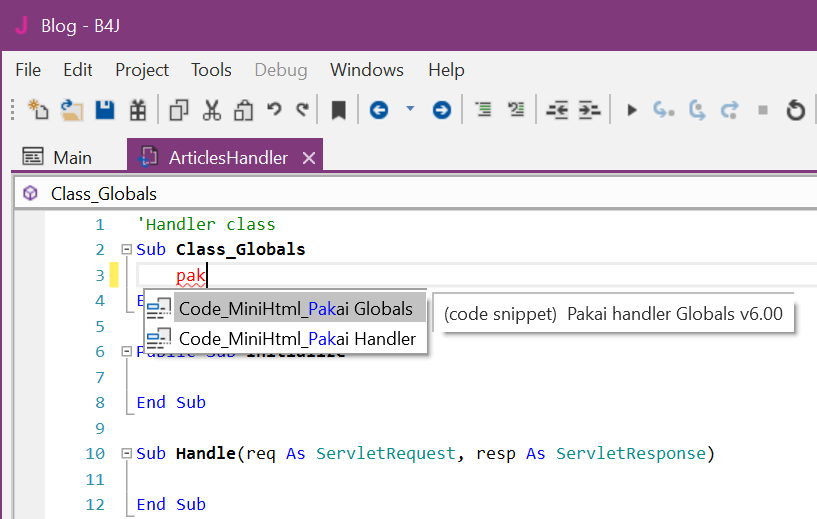This screenshot has width=817, height=519.
Task: Click the Step In debug icon
Action: click(664, 110)
